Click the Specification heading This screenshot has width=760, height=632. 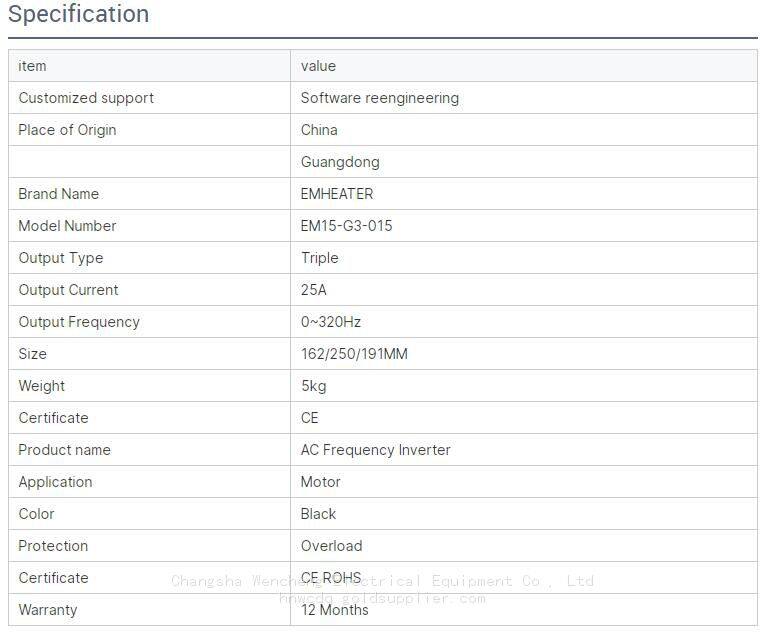click(79, 15)
